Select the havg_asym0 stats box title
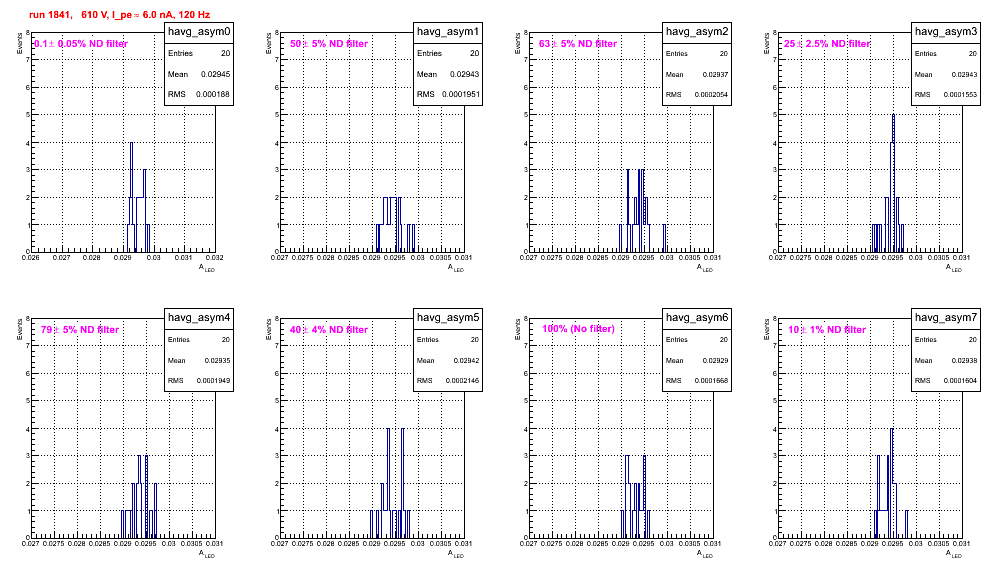 click(199, 32)
